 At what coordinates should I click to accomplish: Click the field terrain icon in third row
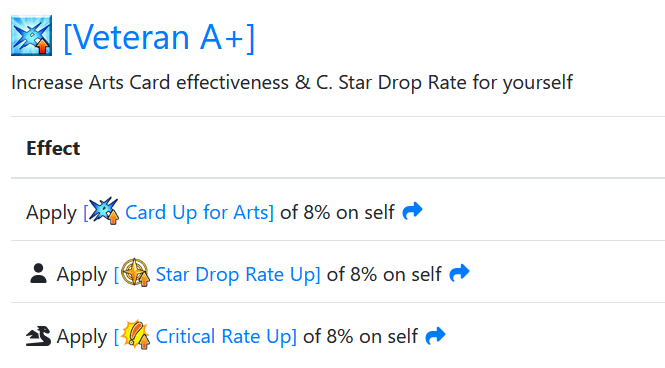coord(38,336)
